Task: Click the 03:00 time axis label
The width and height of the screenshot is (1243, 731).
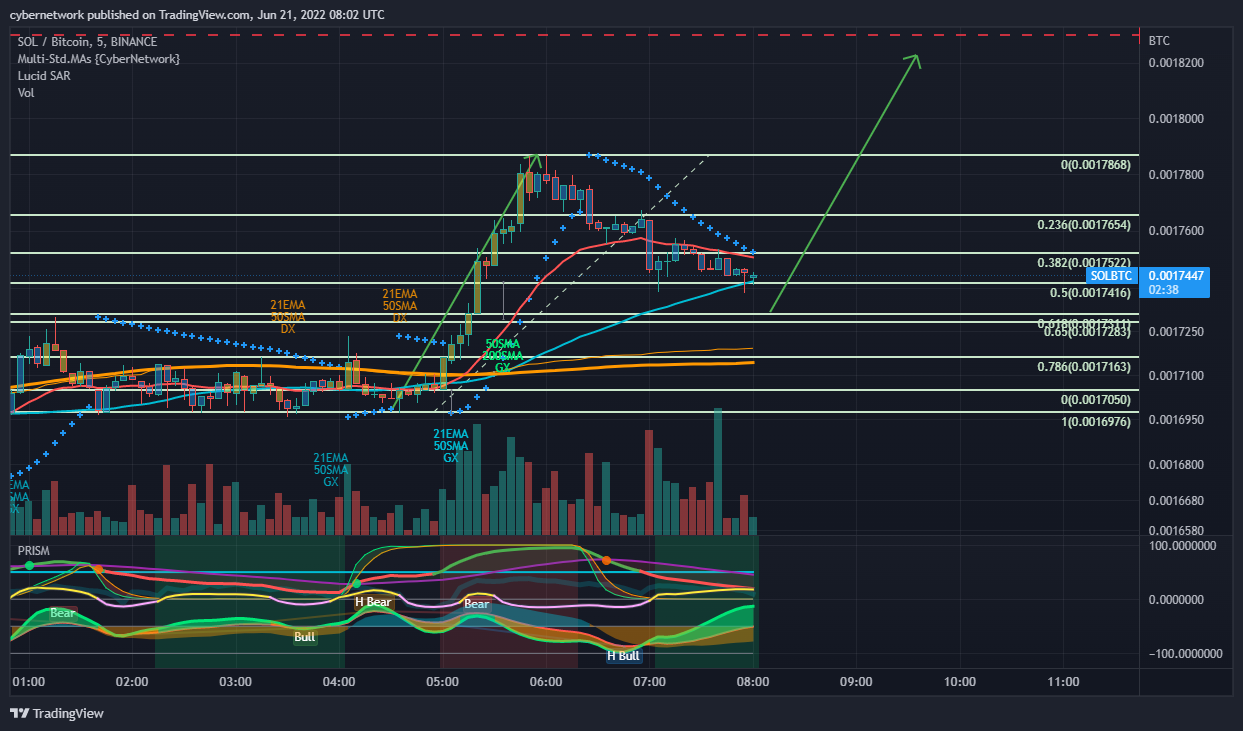Action: 236,682
